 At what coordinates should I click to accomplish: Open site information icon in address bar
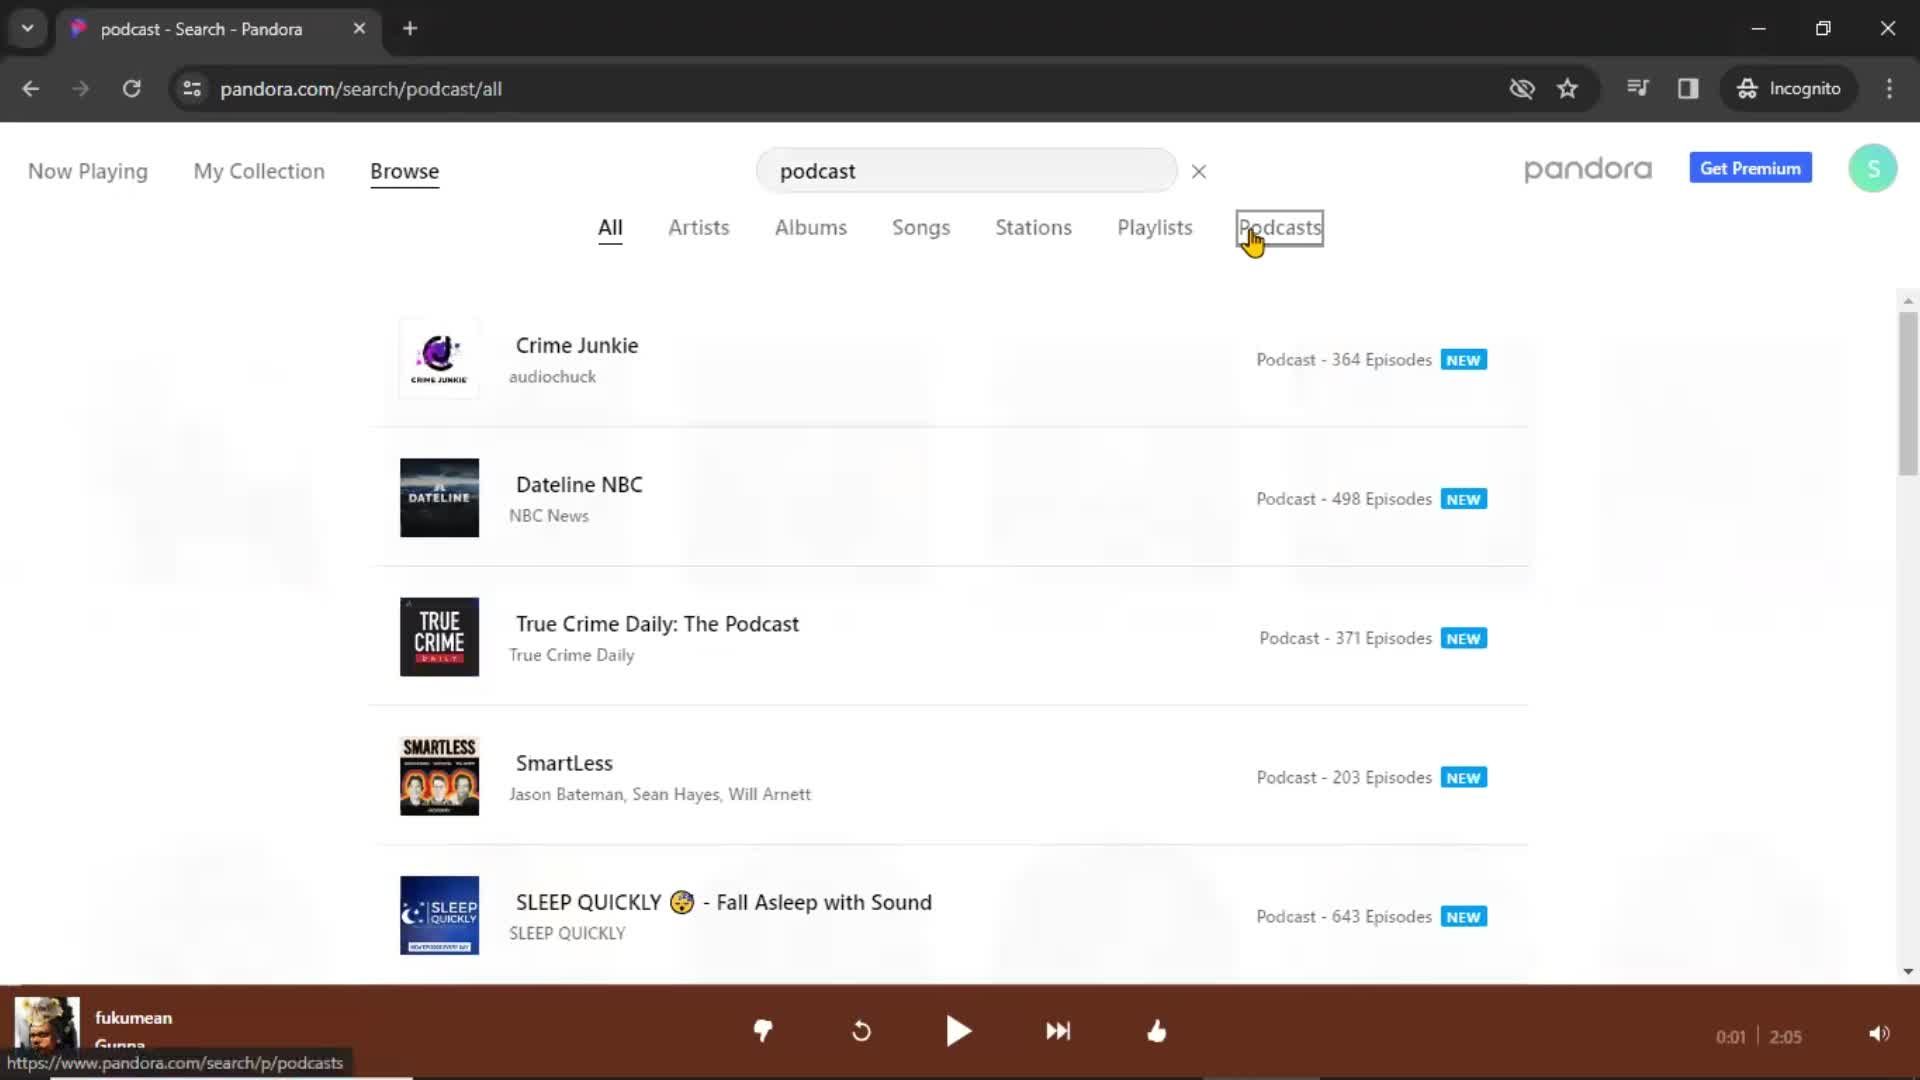[x=192, y=89]
